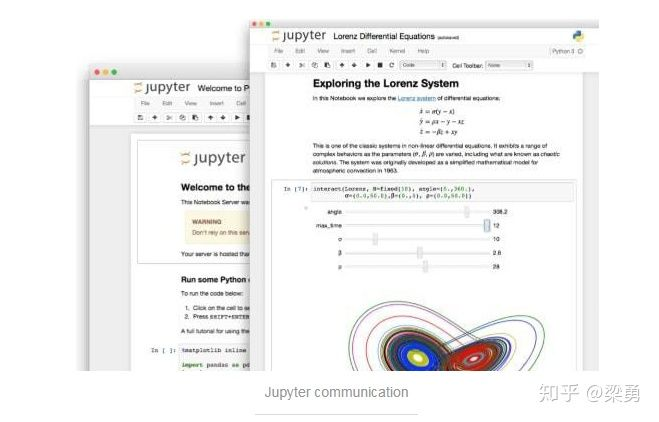Image resolution: width=659 pixels, height=422 pixels.
Task: Copy selected cell in Lorenz notebook toolbar
Action: pos(315,65)
